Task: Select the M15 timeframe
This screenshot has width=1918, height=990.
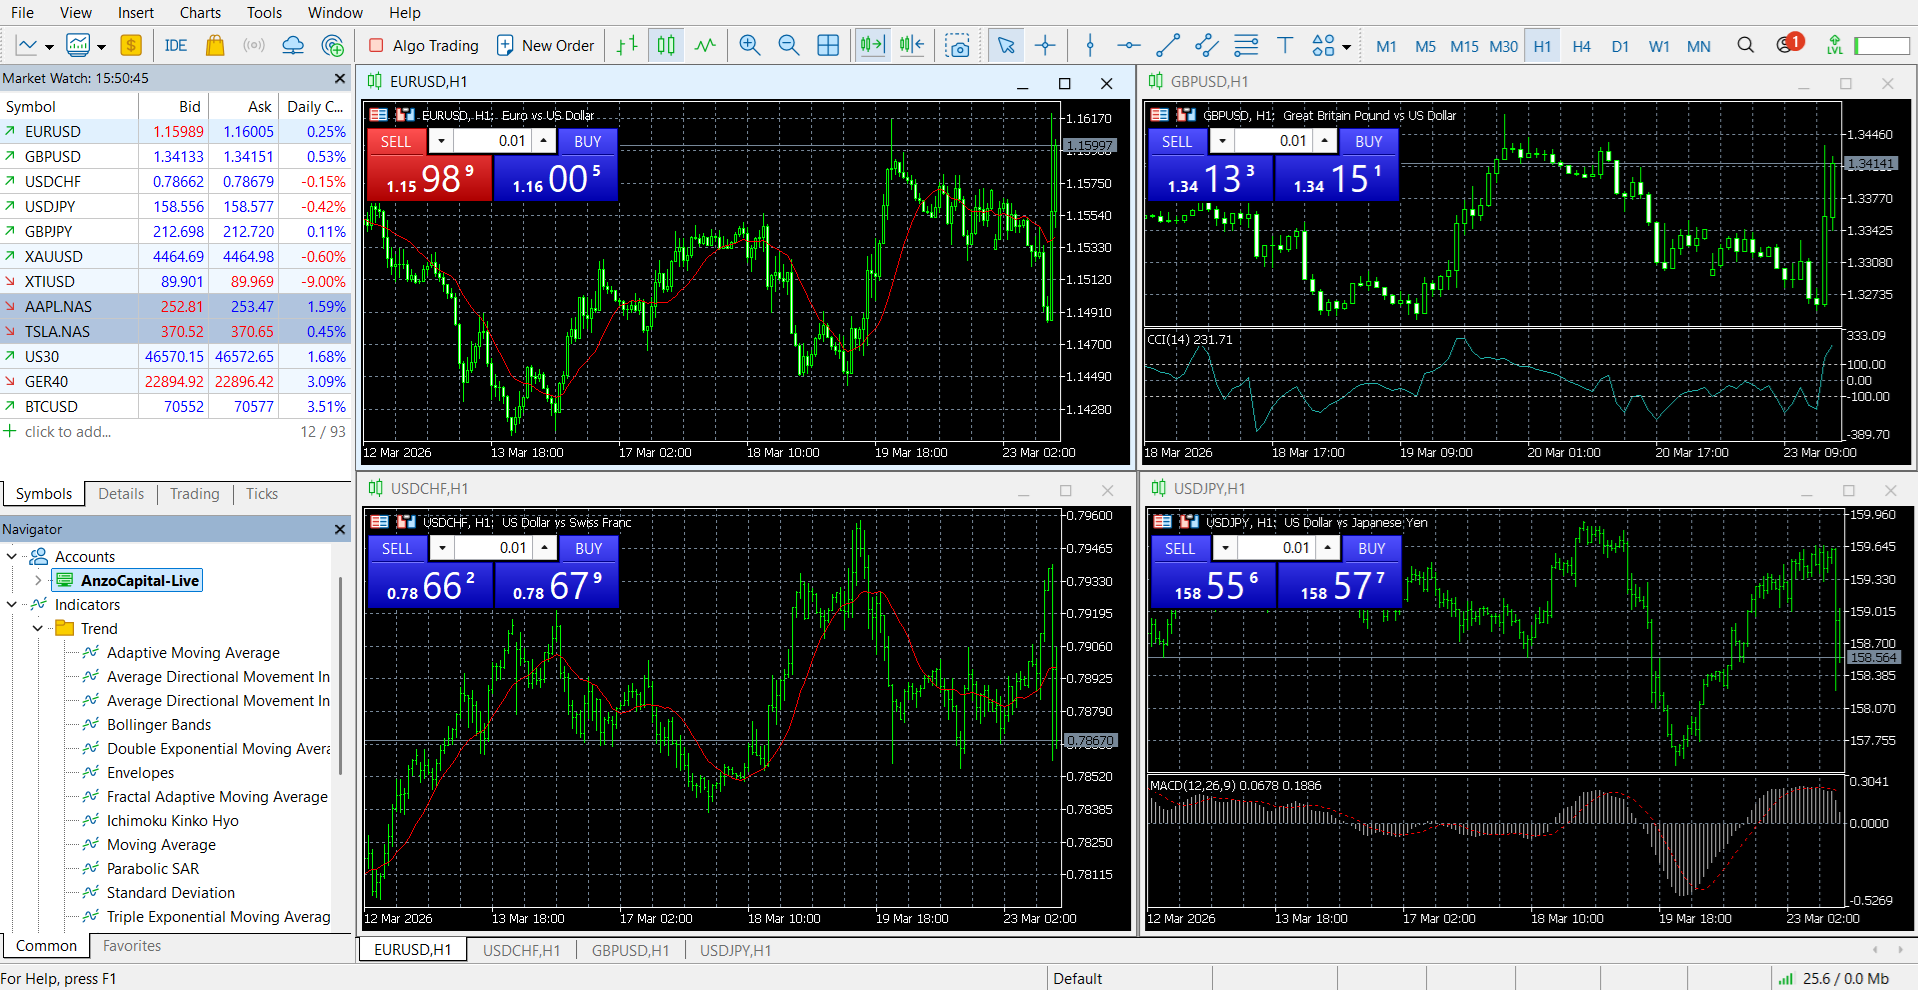Action: point(1464,46)
